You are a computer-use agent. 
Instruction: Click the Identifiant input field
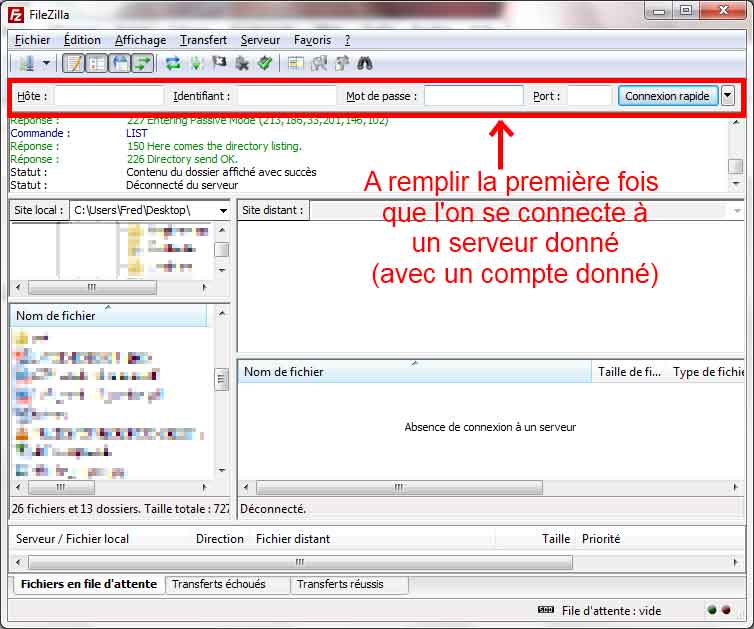click(287, 96)
